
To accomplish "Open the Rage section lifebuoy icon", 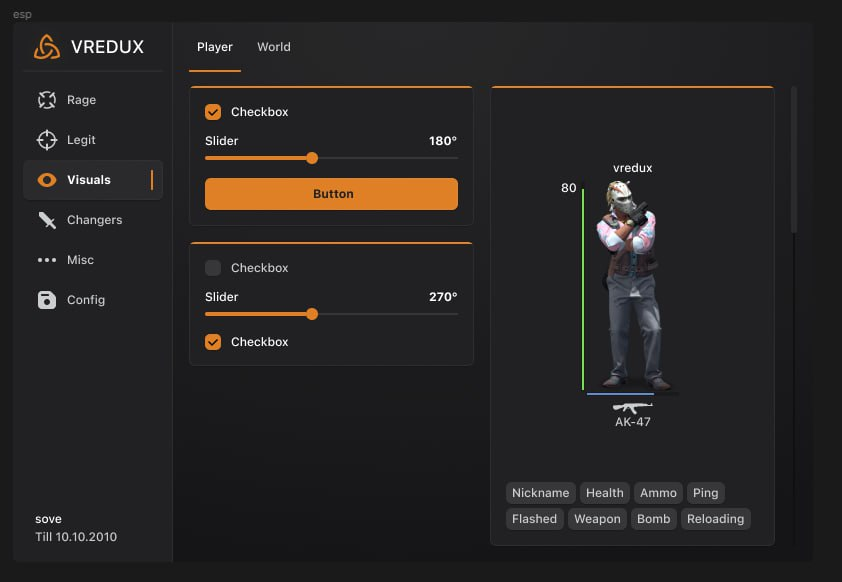I will click(47, 100).
